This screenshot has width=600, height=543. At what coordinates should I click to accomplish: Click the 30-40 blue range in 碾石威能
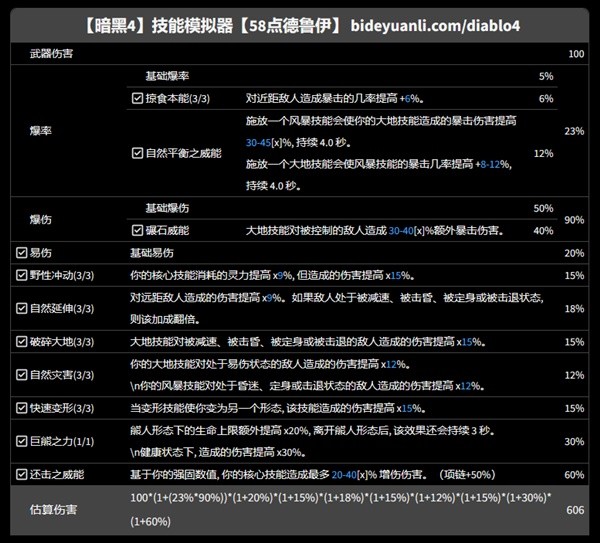(x=401, y=231)
